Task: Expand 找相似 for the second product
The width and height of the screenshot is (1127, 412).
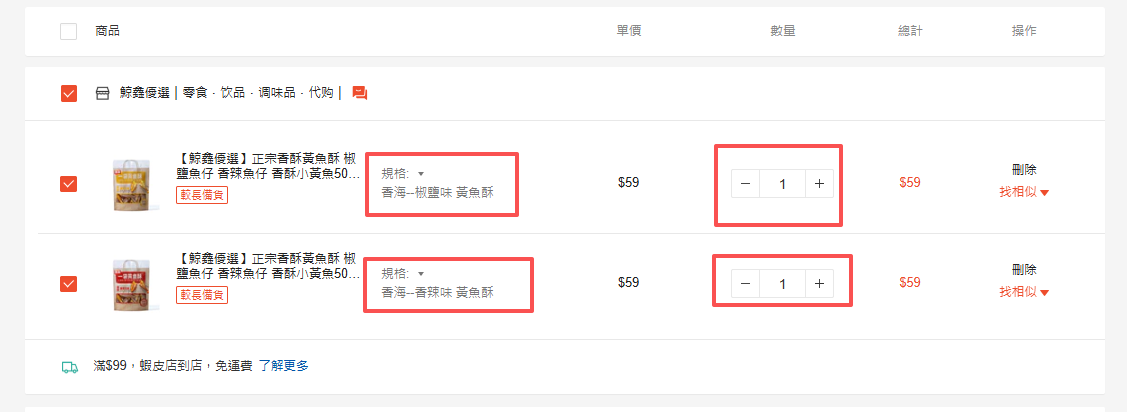Action: [x=1024, y=292]
